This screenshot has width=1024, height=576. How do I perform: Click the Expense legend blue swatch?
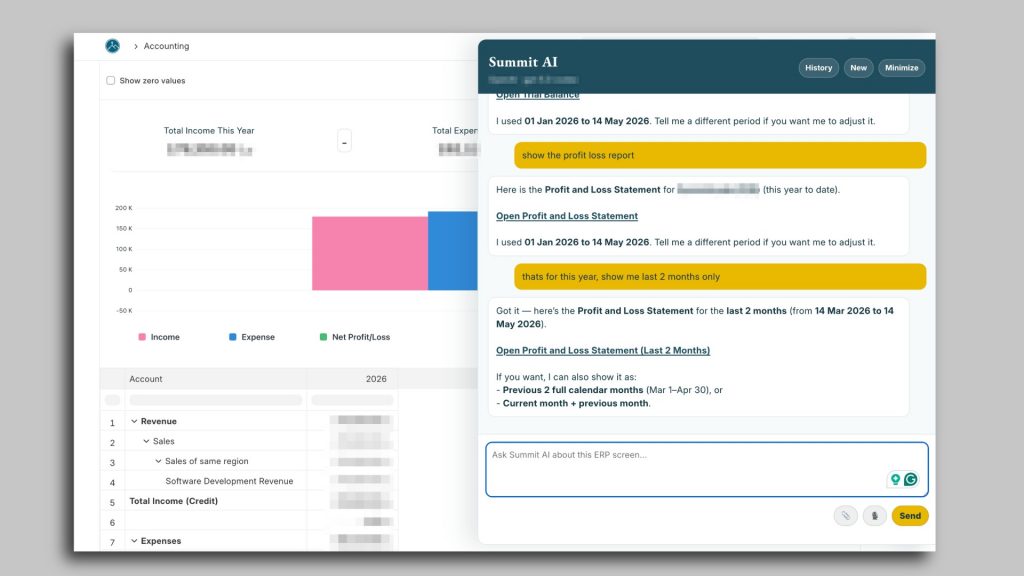click(232, 337)
